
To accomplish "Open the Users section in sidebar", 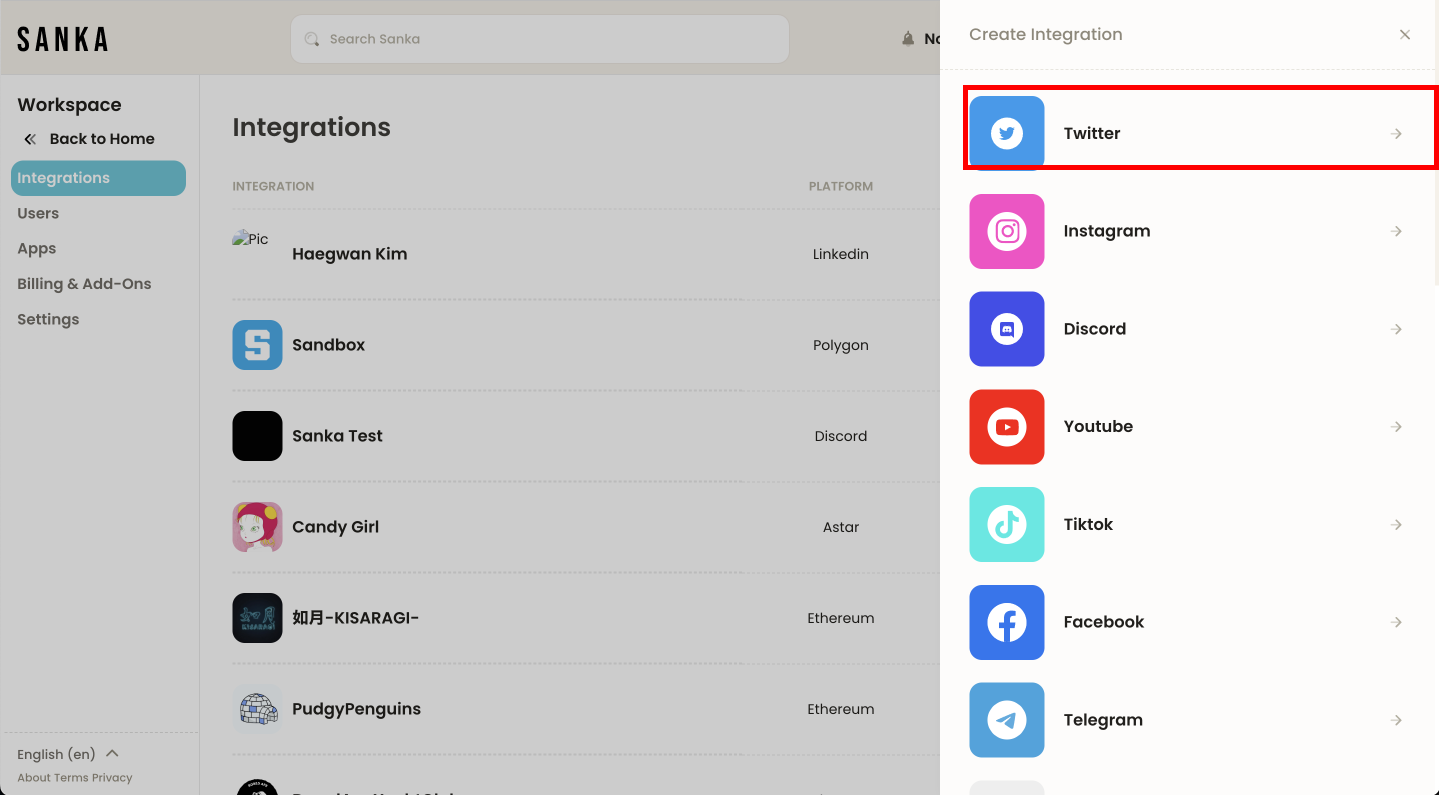I will coord(38,213).
